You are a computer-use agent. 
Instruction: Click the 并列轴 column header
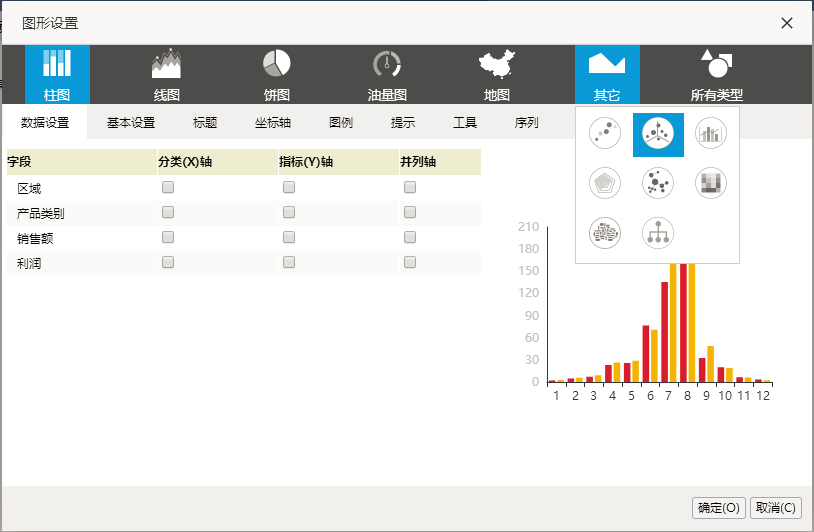pyautogui.click(x=440, y=162)
